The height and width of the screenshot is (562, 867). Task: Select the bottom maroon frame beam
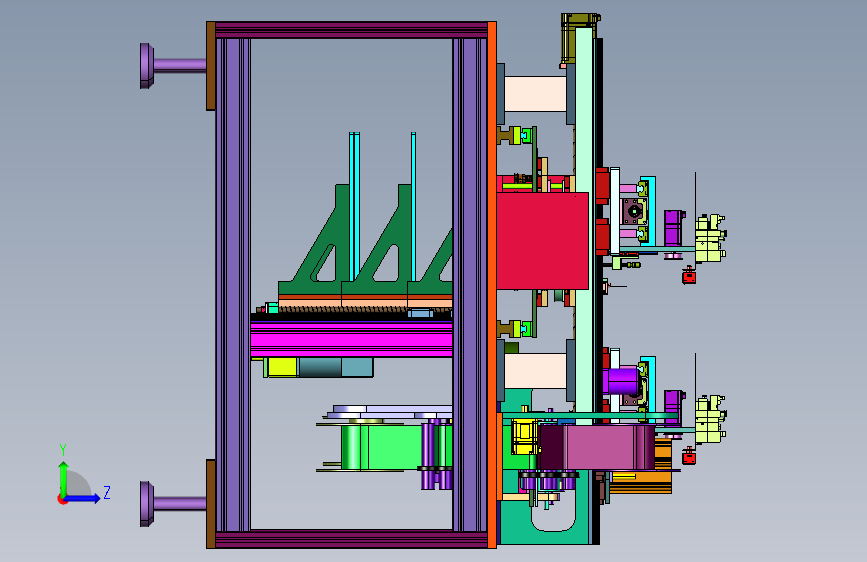(351, 539)
